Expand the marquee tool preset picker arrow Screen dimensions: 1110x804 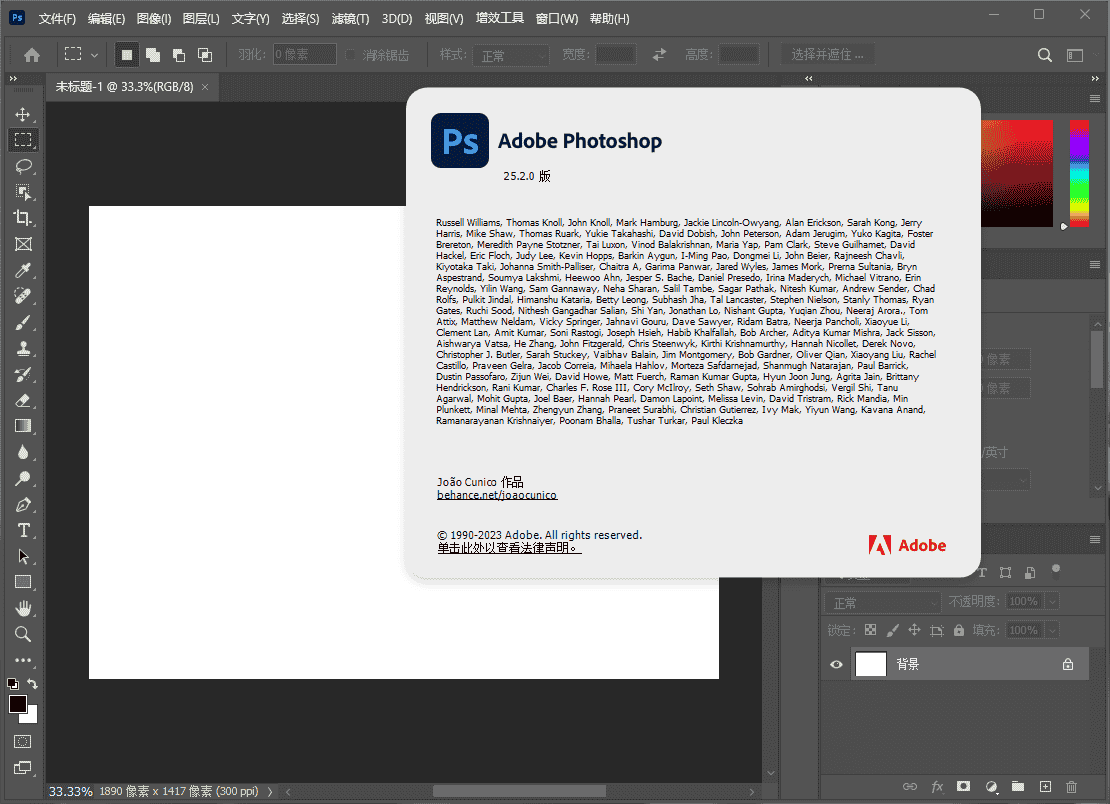(x=95, y=55)
